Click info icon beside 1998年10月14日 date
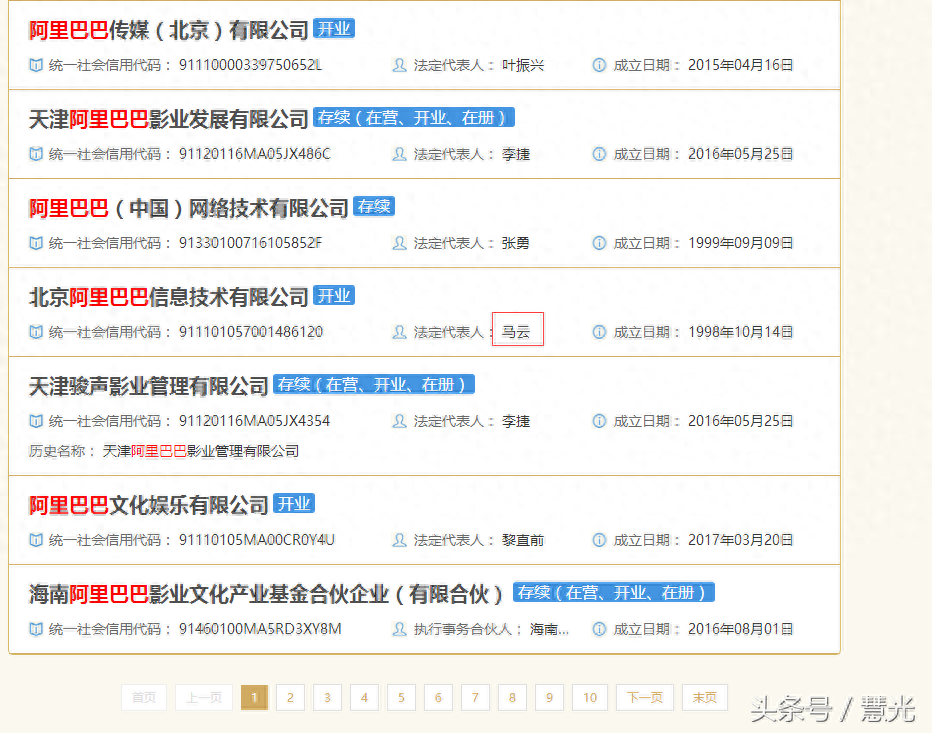 pos(599,332)
